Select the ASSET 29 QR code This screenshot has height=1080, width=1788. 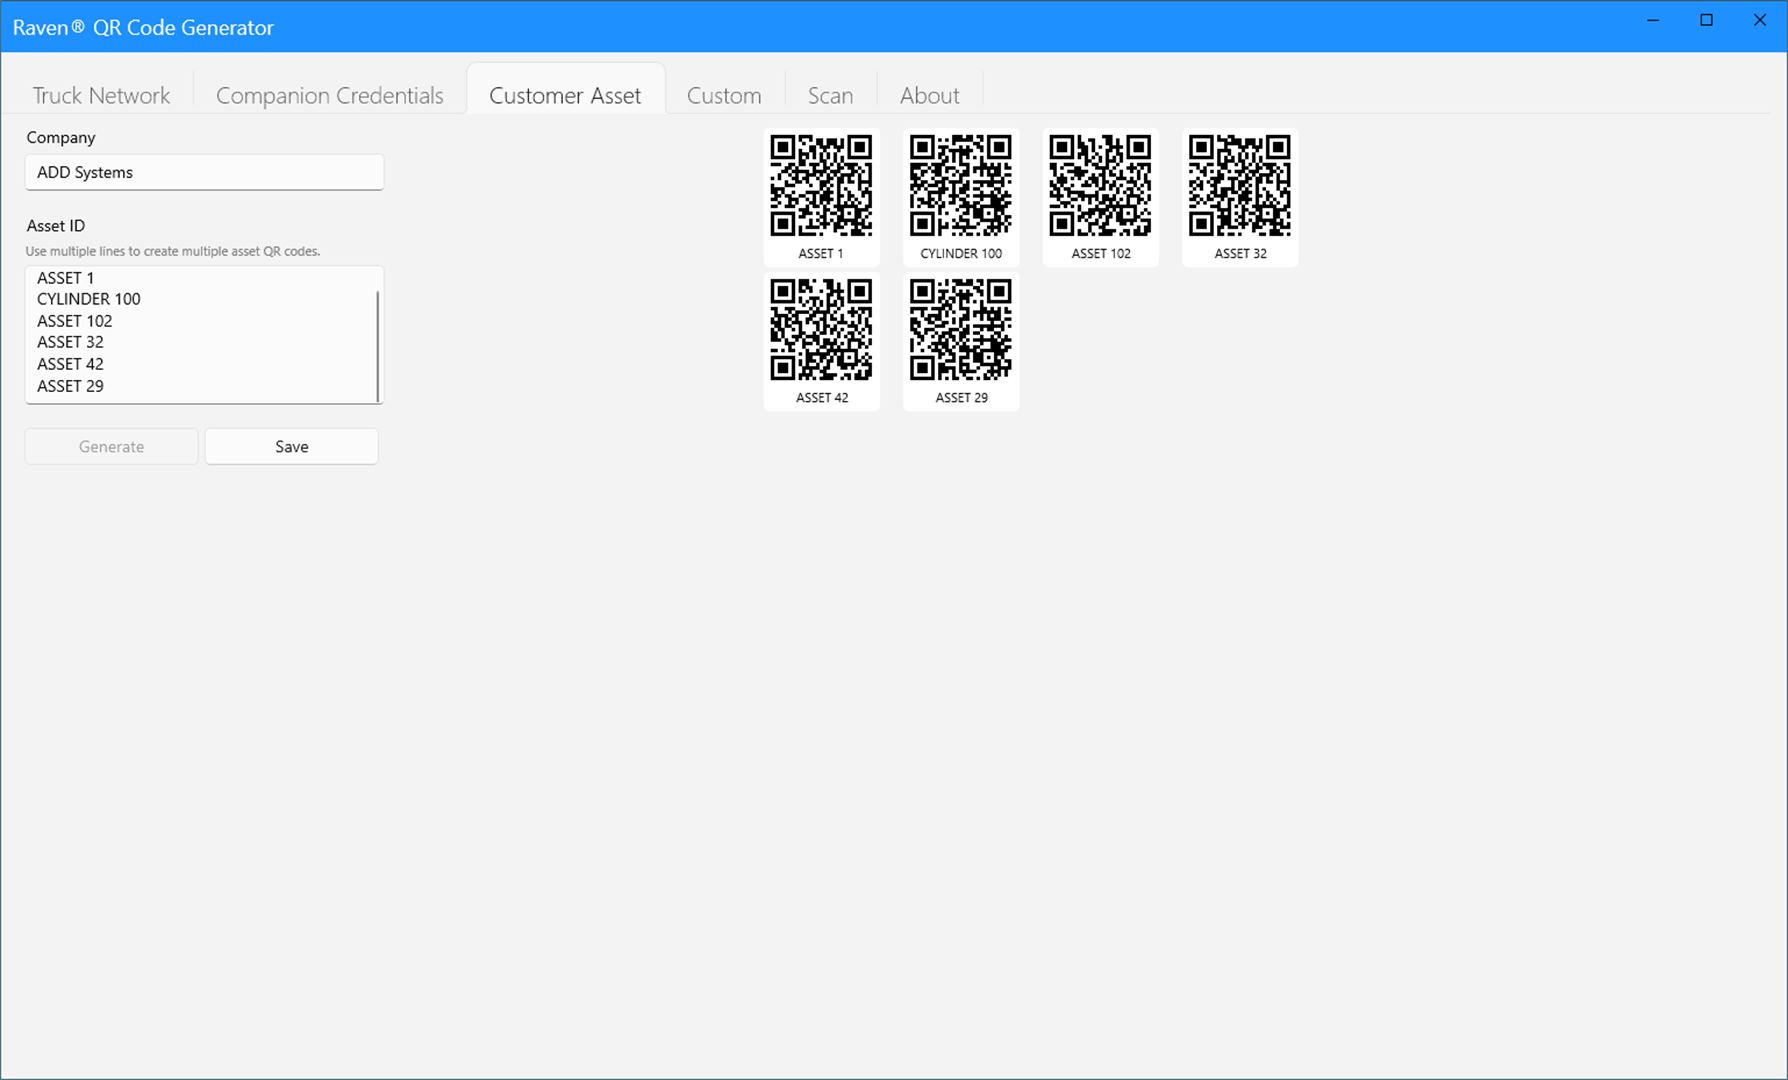[960, 340]
